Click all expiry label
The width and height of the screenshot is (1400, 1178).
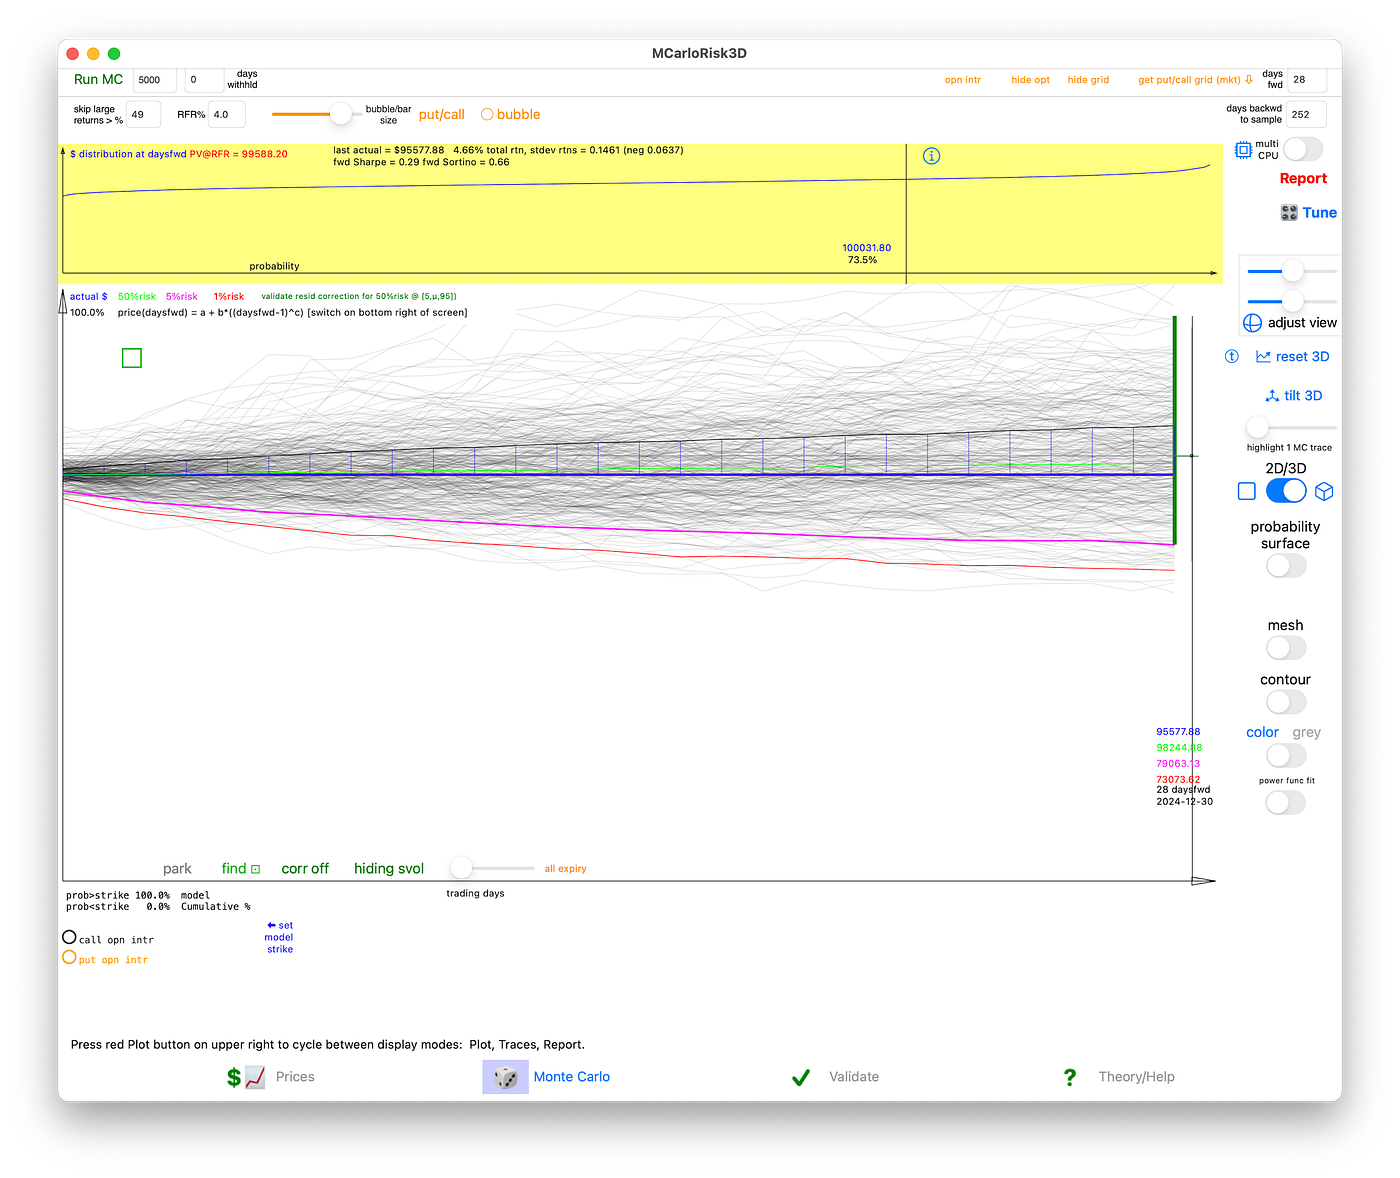click(565, 869)
